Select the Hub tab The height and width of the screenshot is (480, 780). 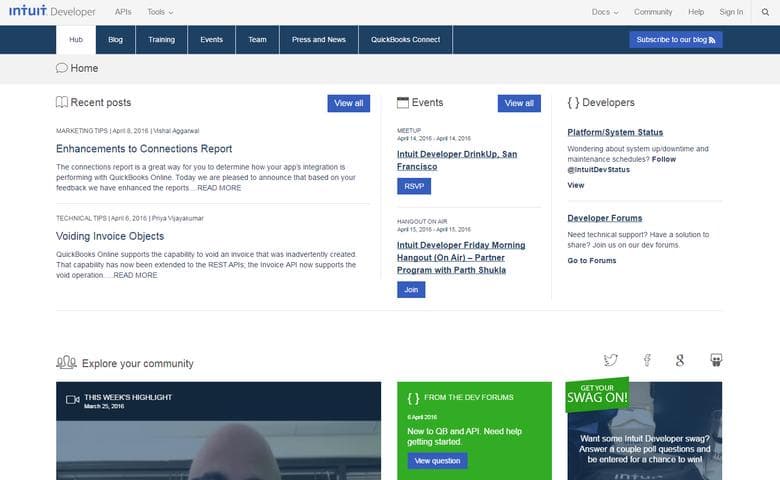76,39
